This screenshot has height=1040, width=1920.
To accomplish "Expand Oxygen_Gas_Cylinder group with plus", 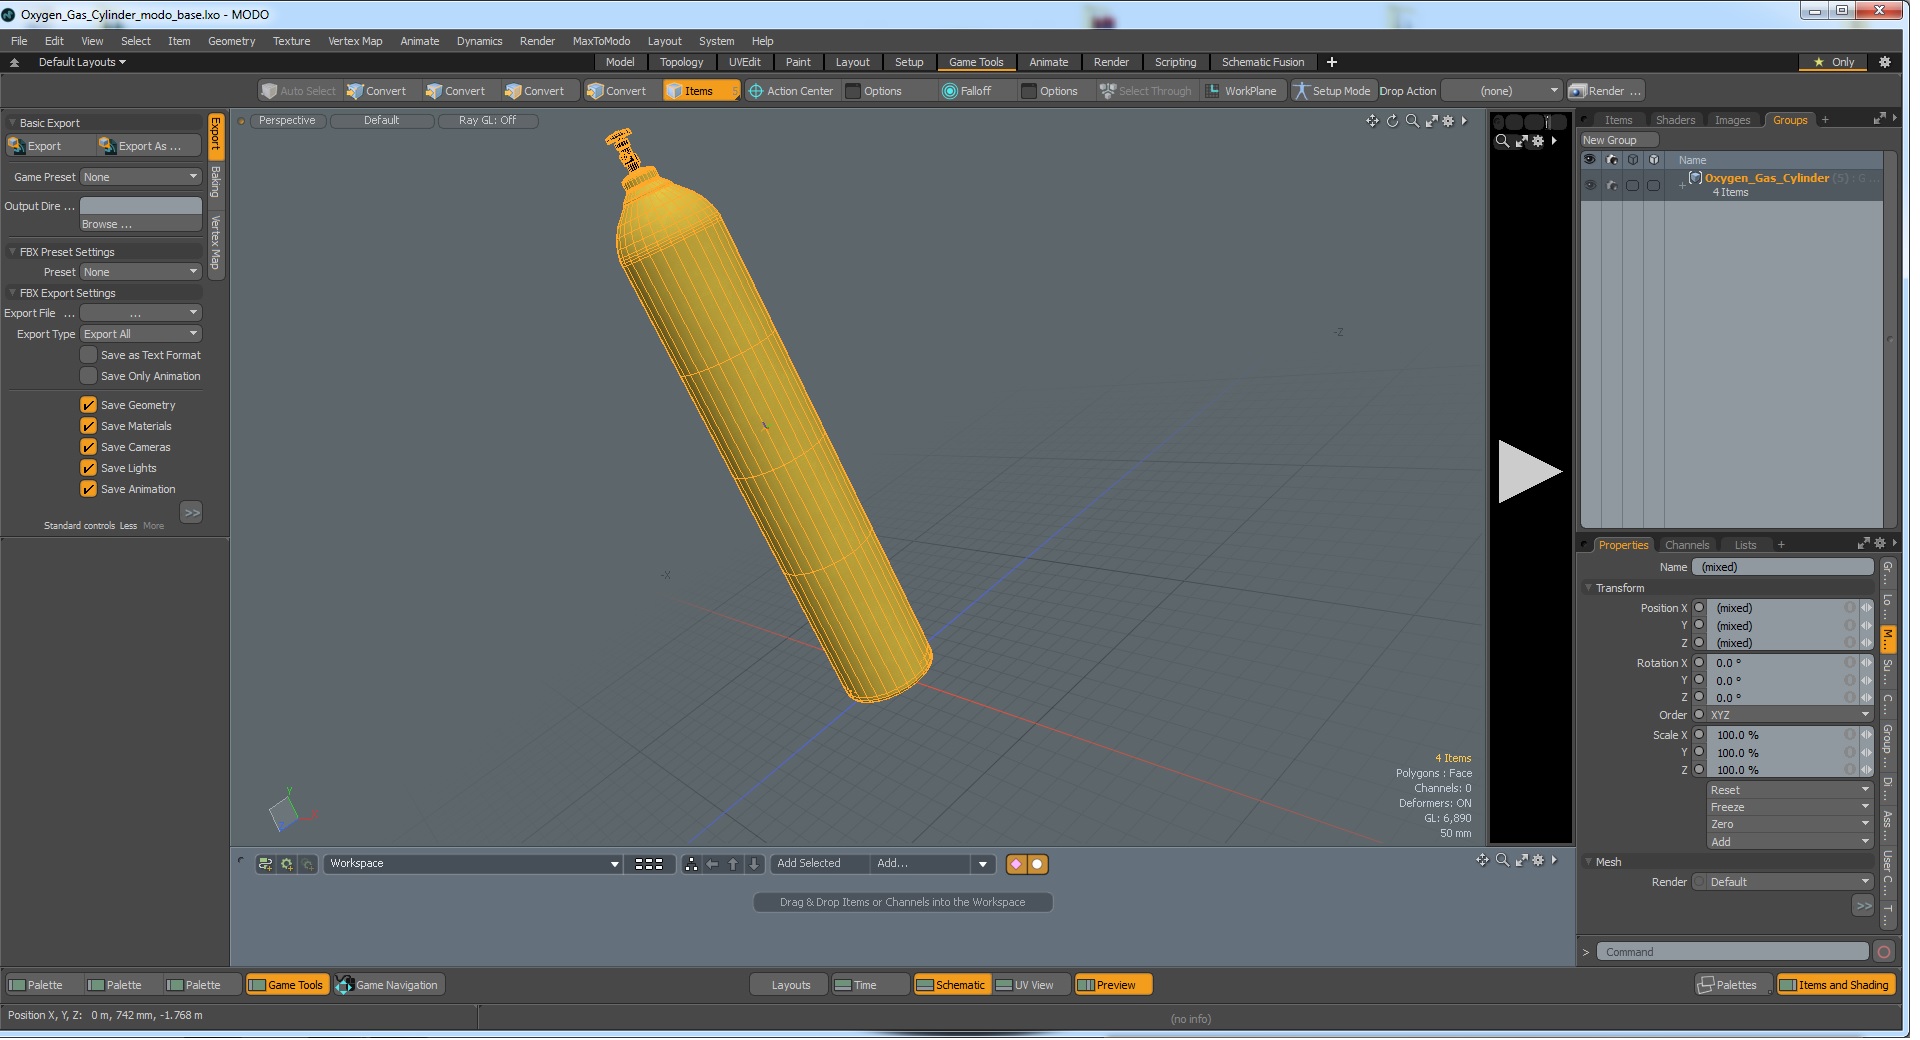I will (x=1681, y=185).
